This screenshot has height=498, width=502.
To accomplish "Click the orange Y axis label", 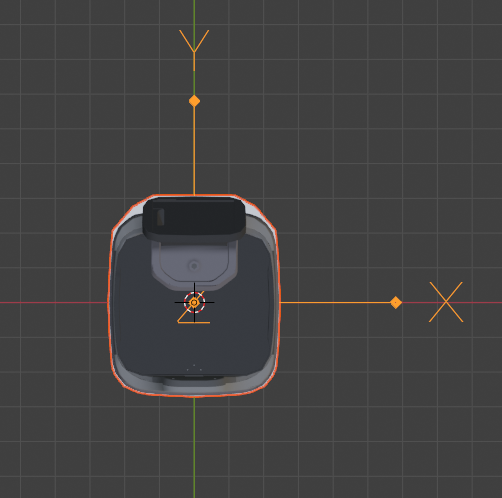I will 194,43.
